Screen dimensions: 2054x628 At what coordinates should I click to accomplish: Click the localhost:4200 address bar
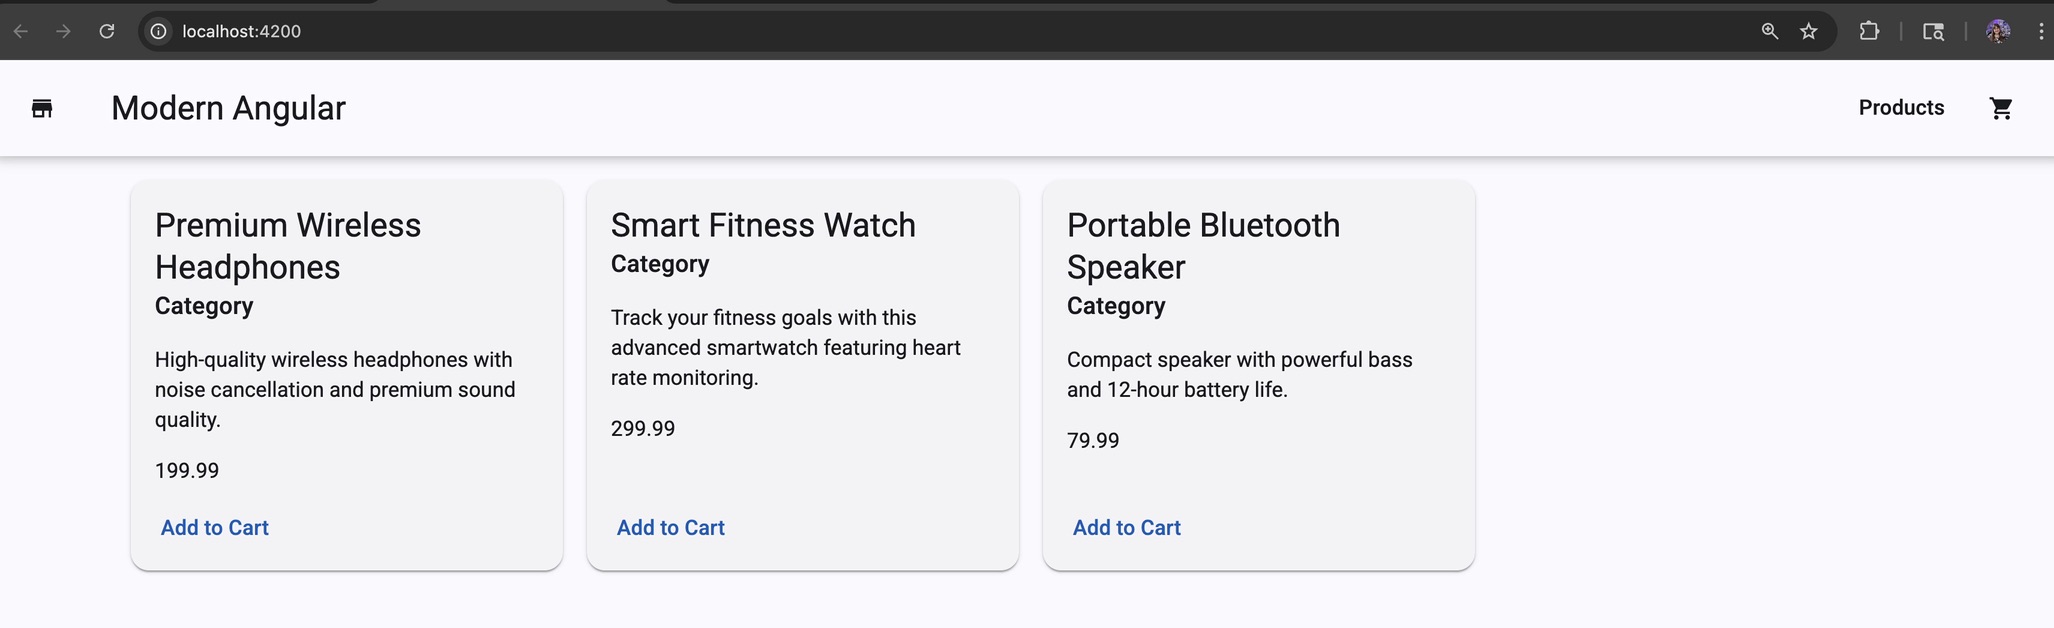[x=240, y=31]
